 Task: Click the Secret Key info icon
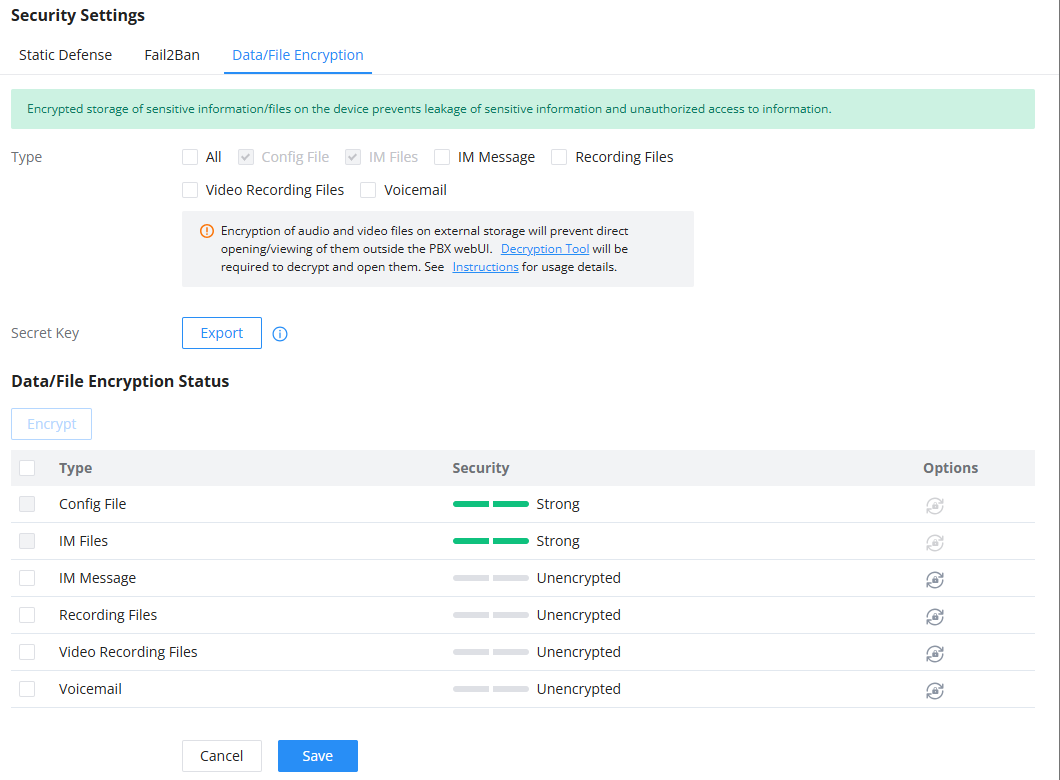pos(280,334)
